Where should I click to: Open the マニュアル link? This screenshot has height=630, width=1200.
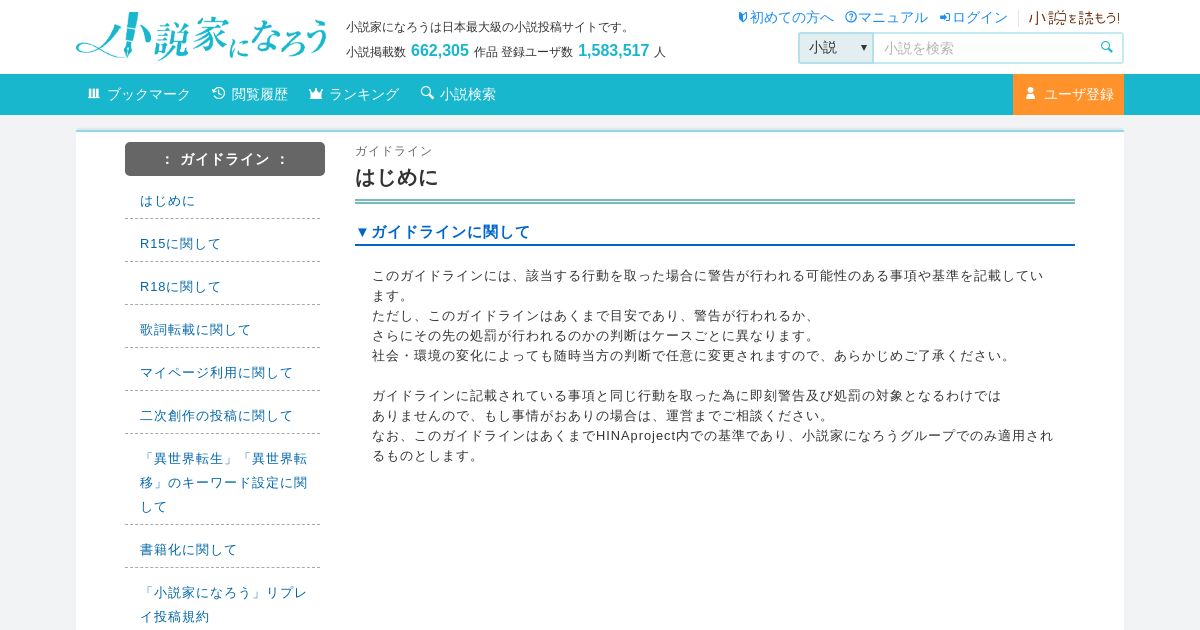893,17
